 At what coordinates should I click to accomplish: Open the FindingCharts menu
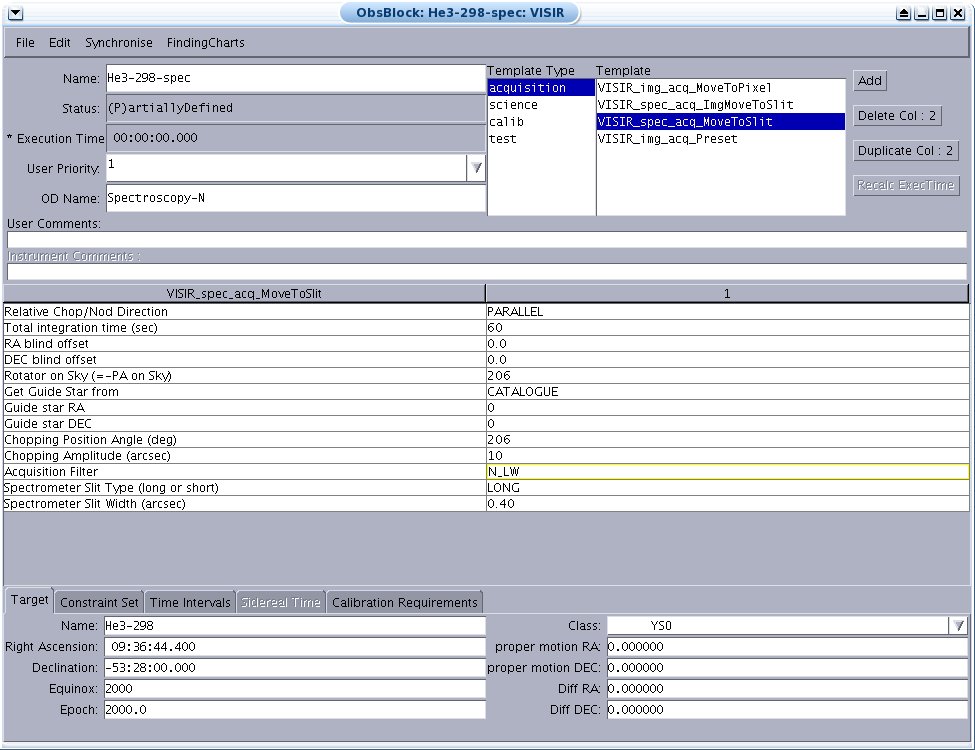[x=206, y=43]
